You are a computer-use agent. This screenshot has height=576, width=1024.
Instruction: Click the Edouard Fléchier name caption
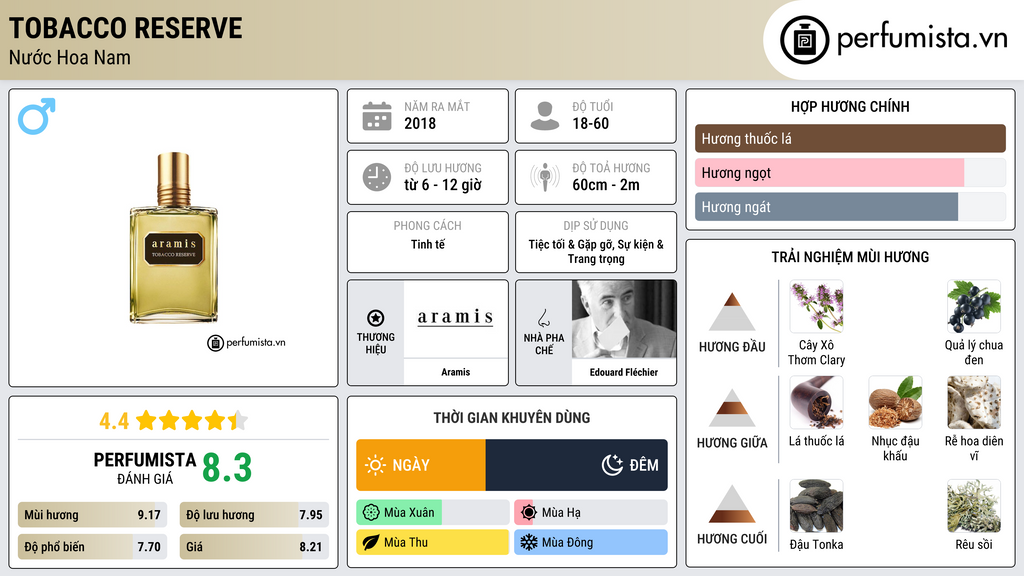click(624, 372)
